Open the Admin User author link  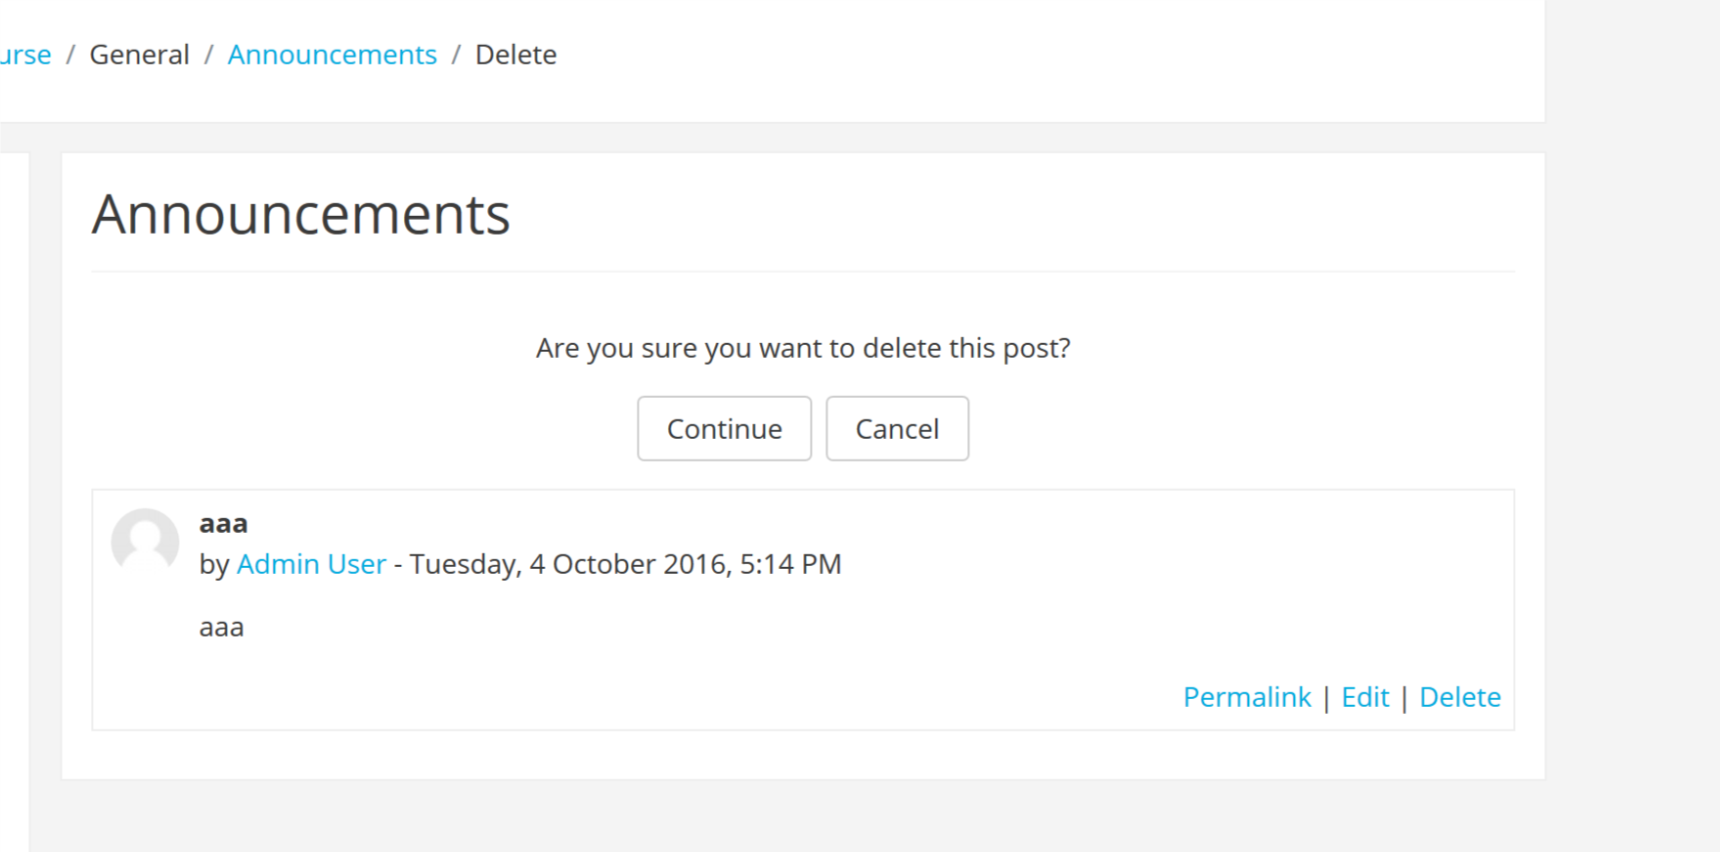click(x=311, y=564)
